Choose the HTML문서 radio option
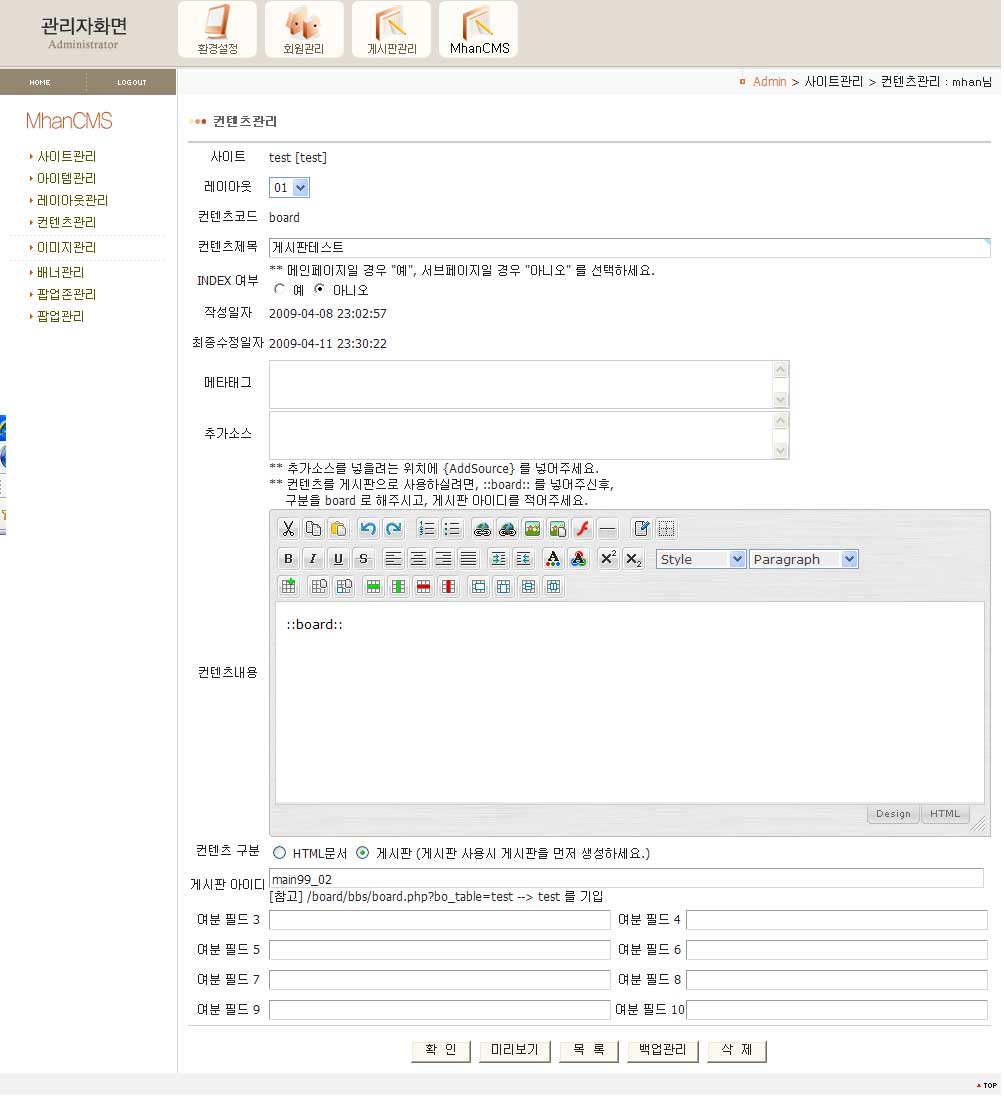The width and height of the screenshot is (1004, 1108). click(280, 853)
